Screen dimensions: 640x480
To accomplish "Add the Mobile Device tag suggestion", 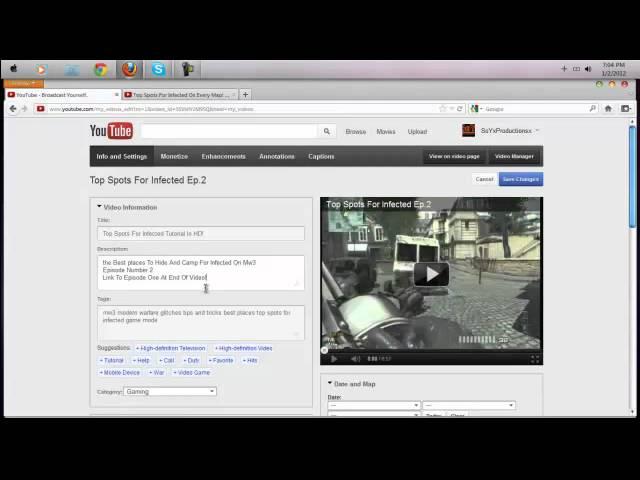I will pos(120,373).
